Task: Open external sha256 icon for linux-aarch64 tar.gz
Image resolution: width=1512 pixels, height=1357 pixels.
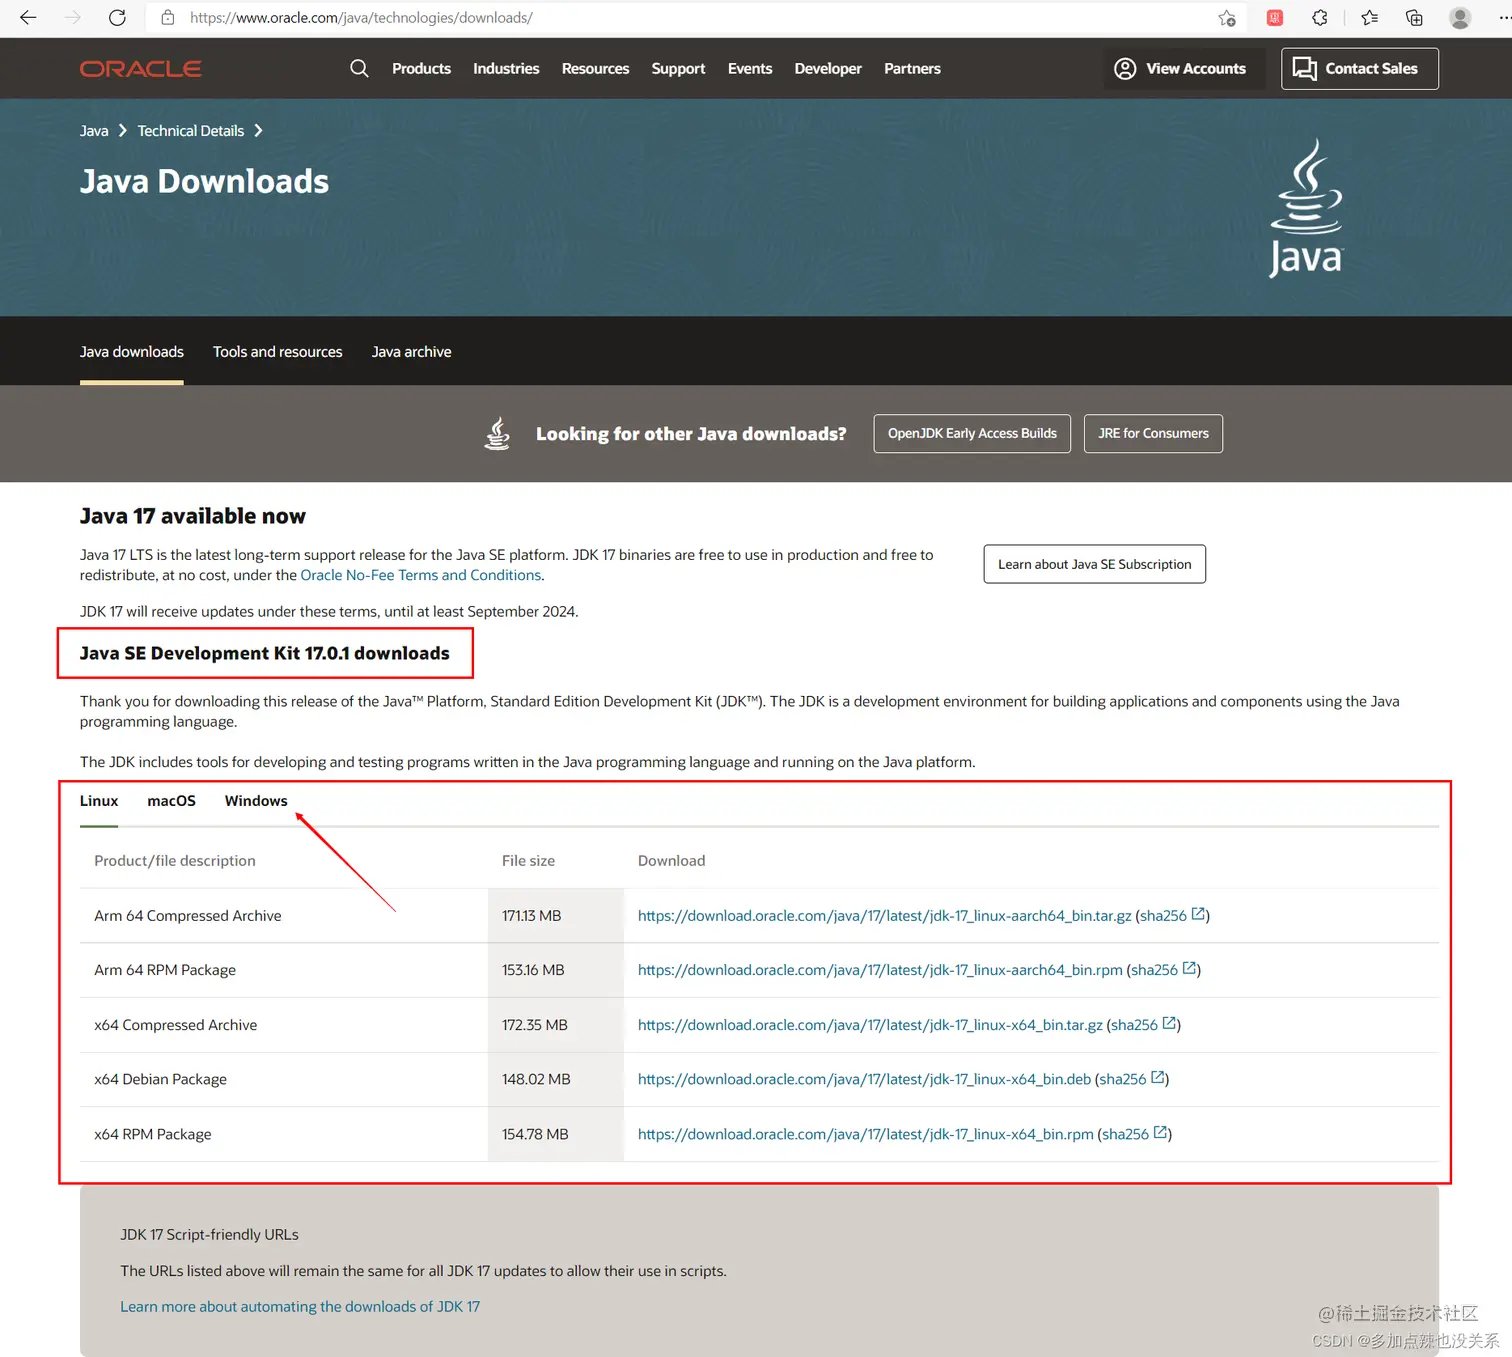Action: tap(1198, 914)
